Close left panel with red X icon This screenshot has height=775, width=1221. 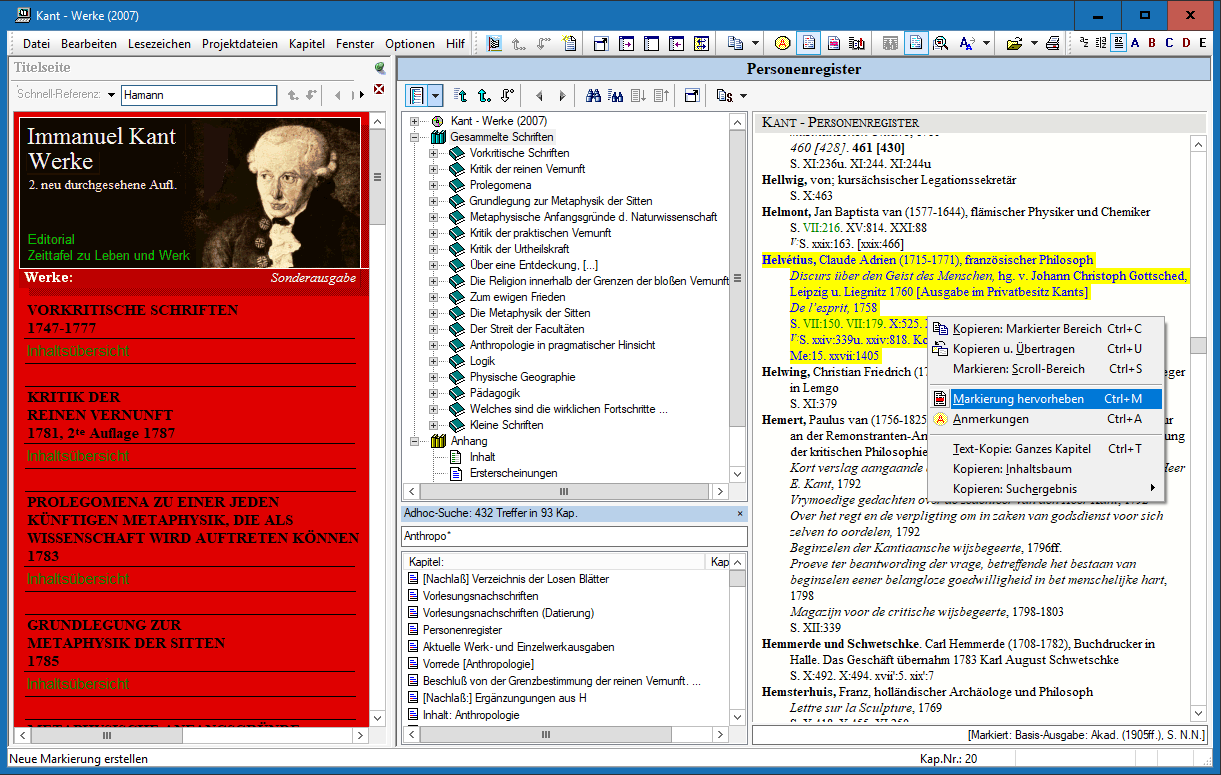click(379, 90)
